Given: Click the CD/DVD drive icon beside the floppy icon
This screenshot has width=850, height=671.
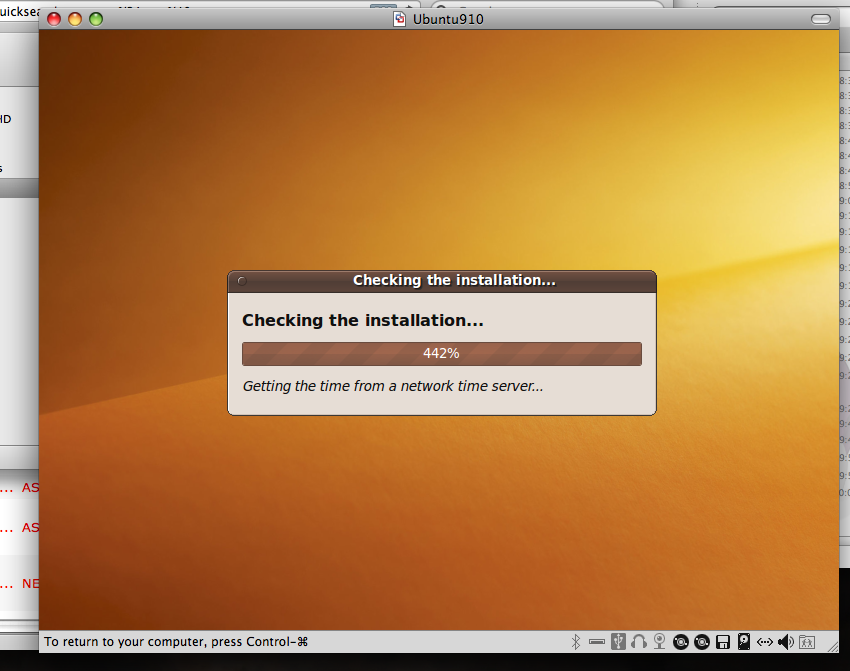Looking at the screenshot, I should click(702, 642).
